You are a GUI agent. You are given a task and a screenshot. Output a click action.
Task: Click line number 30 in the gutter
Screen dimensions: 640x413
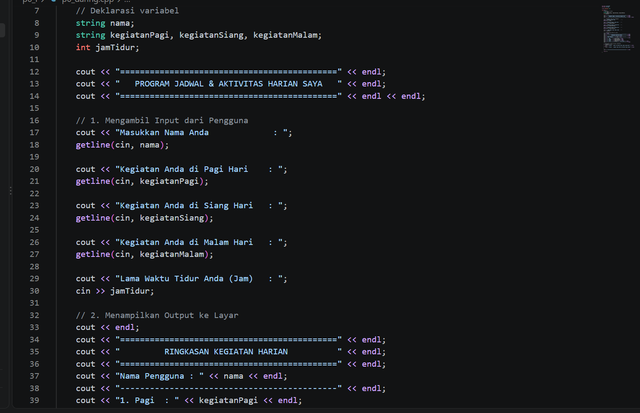click(x=34, y=291)
